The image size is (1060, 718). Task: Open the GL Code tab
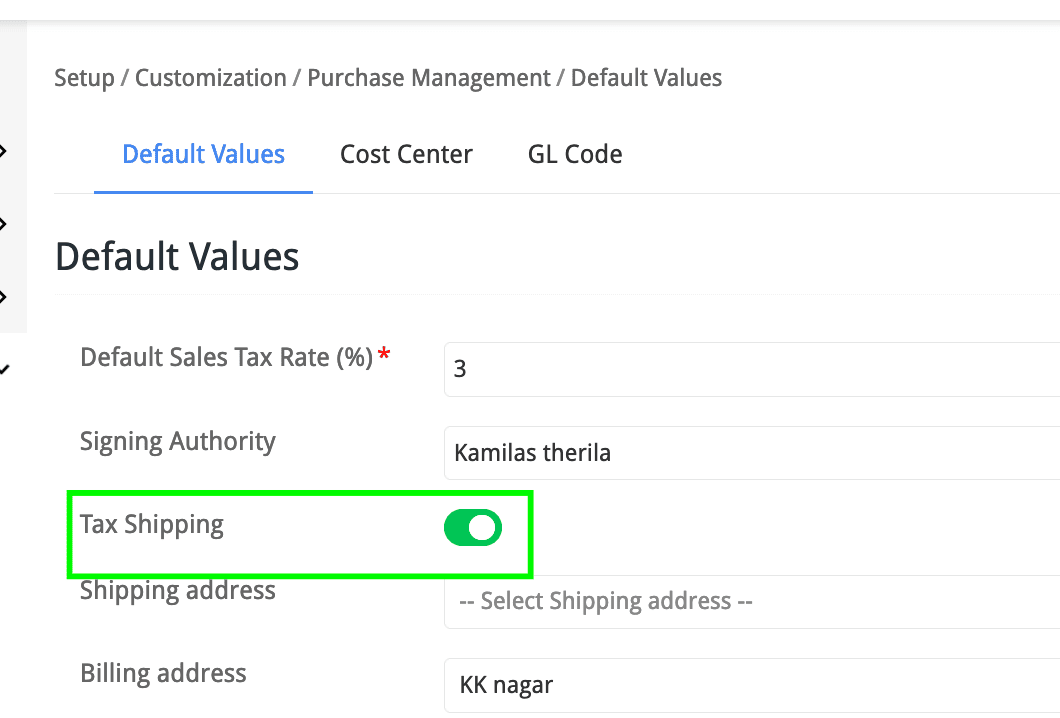tap(575, 155)
